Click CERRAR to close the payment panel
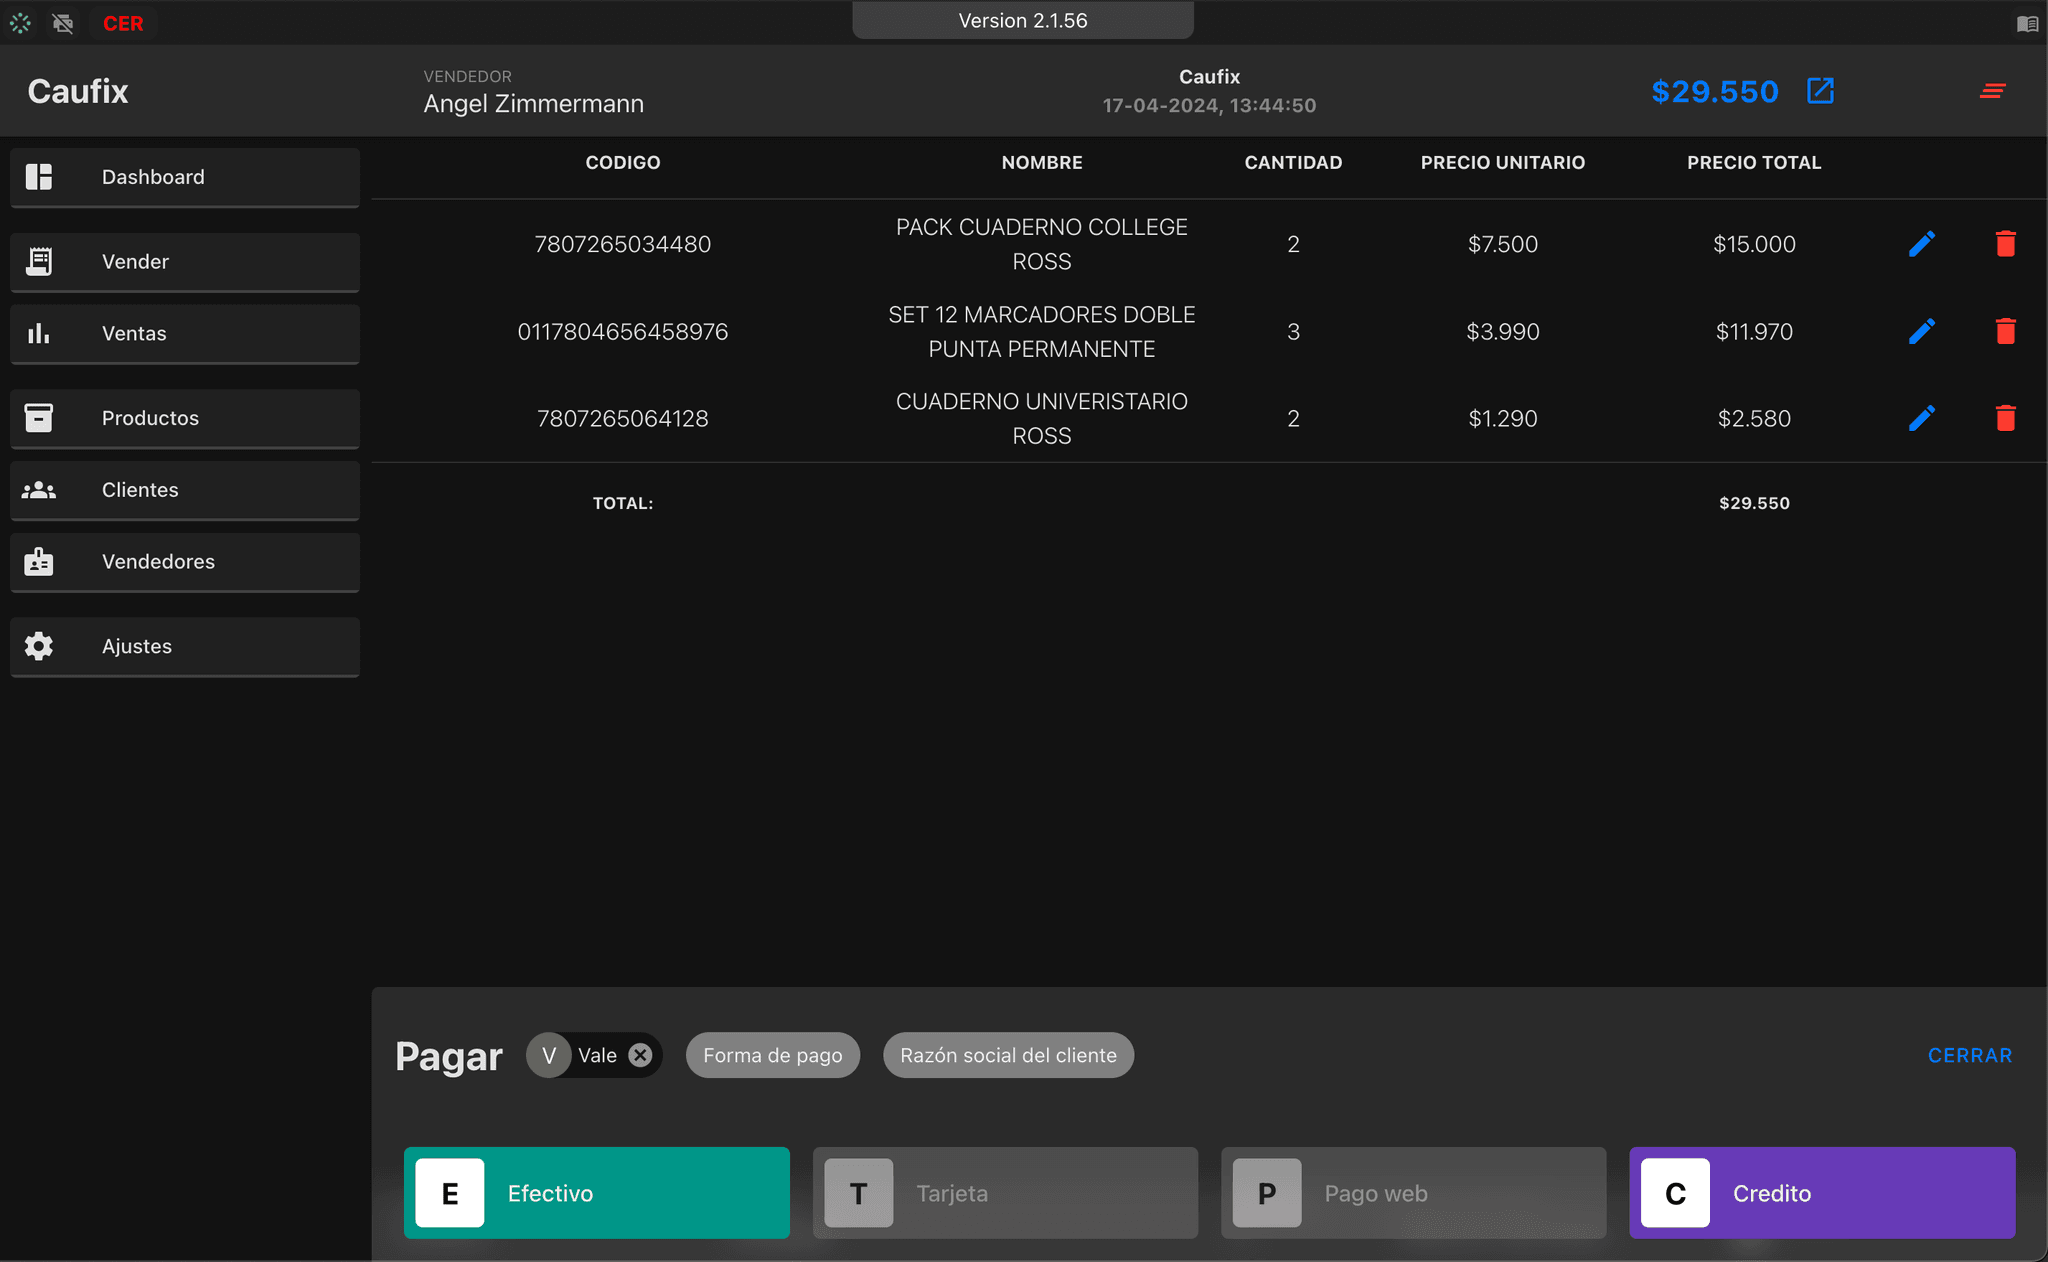Screen dimensions: 2048x1262 (1969, 1055)
